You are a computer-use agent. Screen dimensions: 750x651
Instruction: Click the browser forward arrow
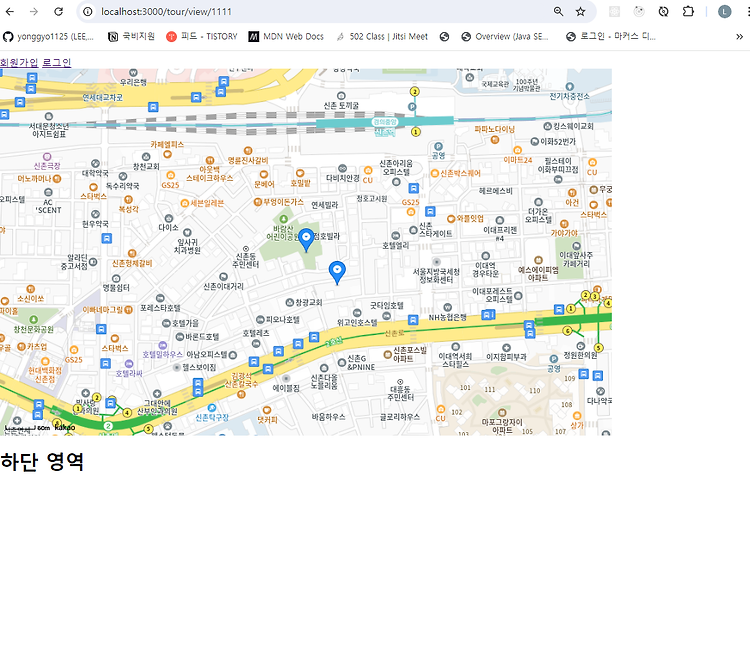[x=33, y=11]
